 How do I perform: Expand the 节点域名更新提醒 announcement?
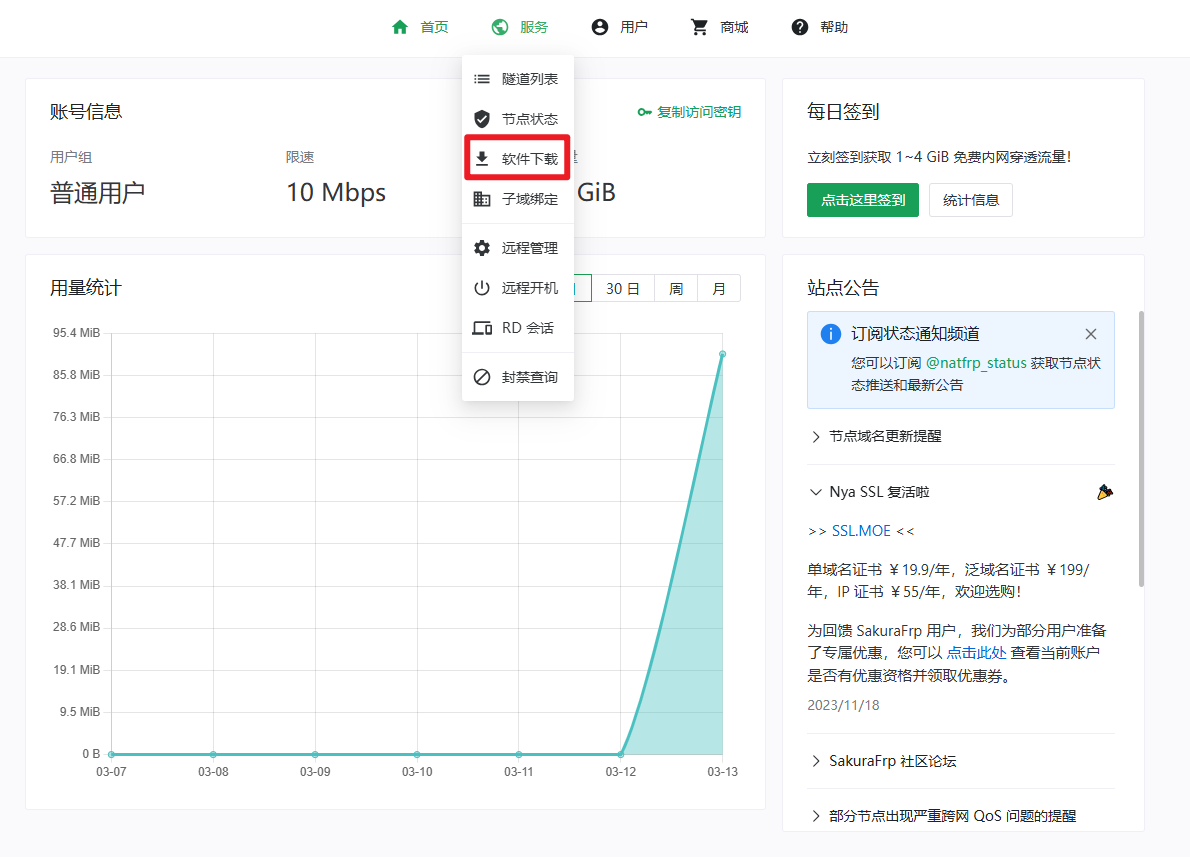(x=884, y=436)
